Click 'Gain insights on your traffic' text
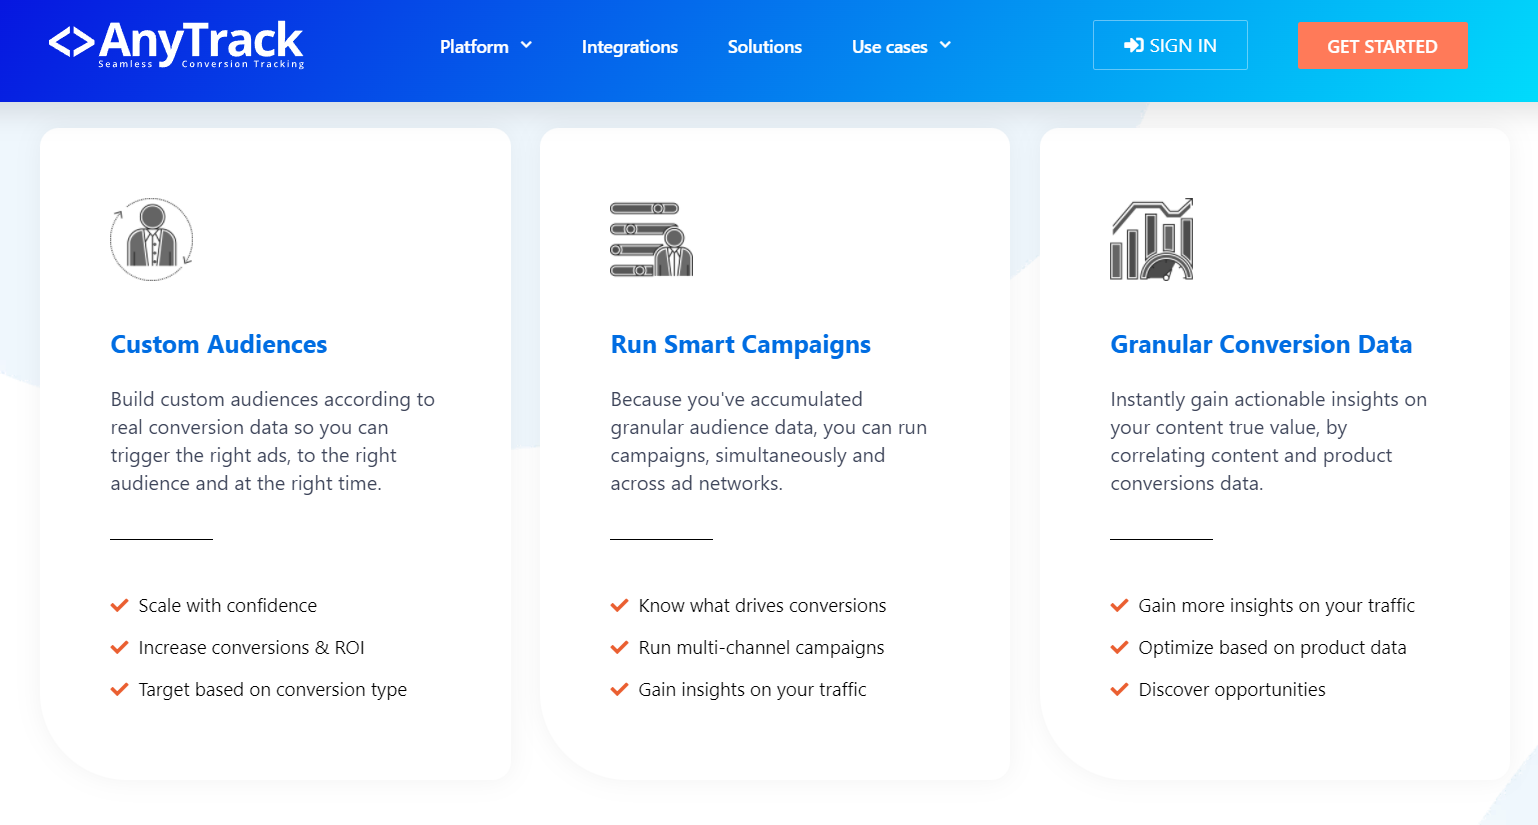 pos(753,689)
